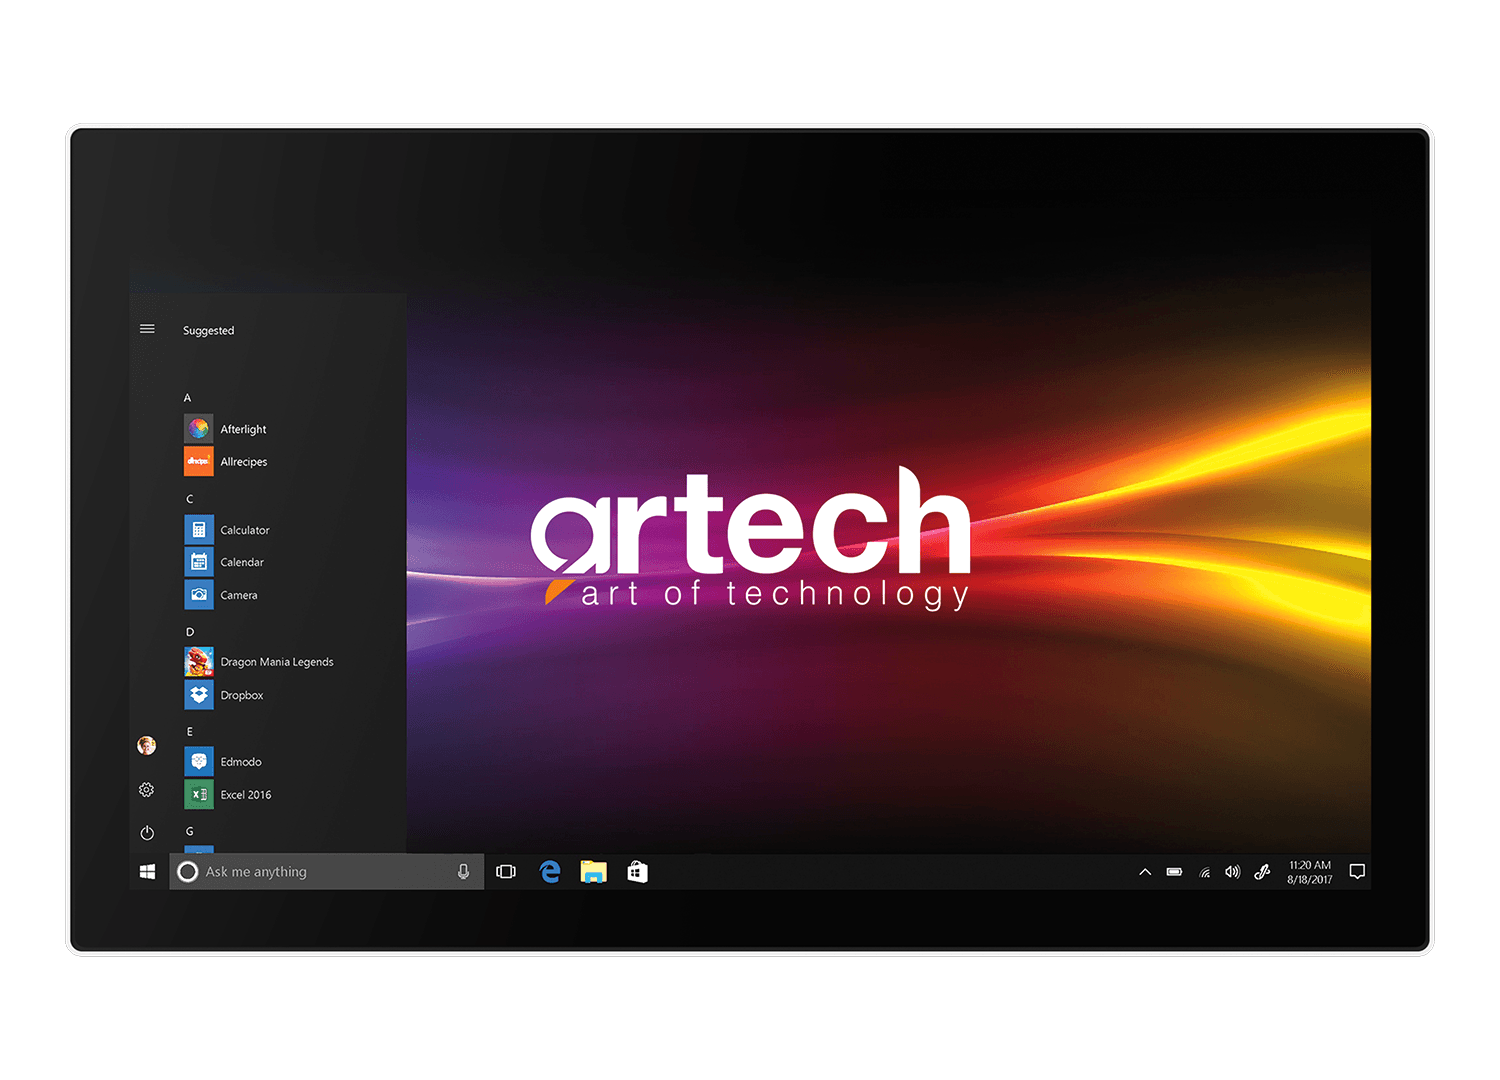The width and height of the screenshot is (1500, 1080).
Task: Open the Power options button
Action: pos(147,833)
